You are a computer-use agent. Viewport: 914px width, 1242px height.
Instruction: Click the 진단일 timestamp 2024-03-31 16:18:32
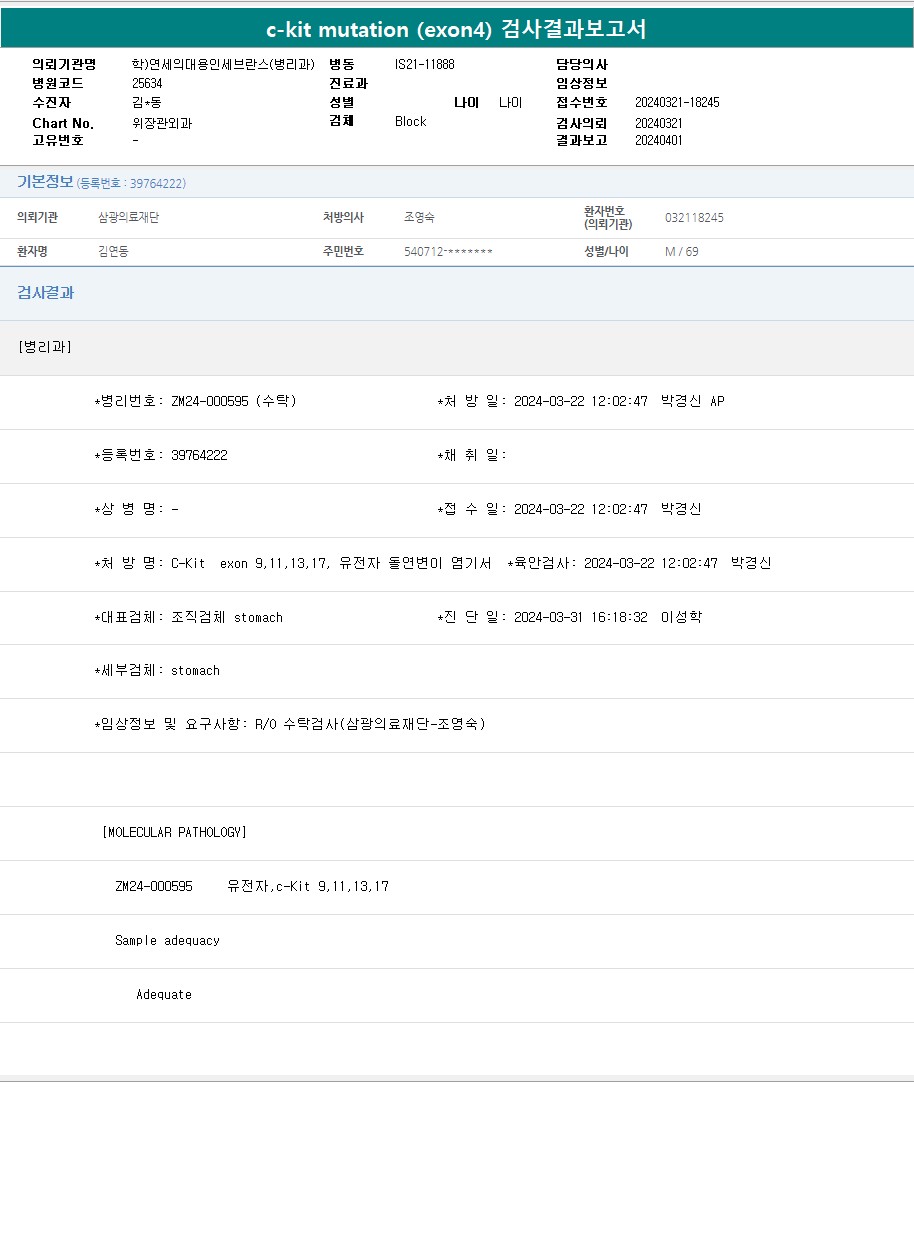point(580,617)
